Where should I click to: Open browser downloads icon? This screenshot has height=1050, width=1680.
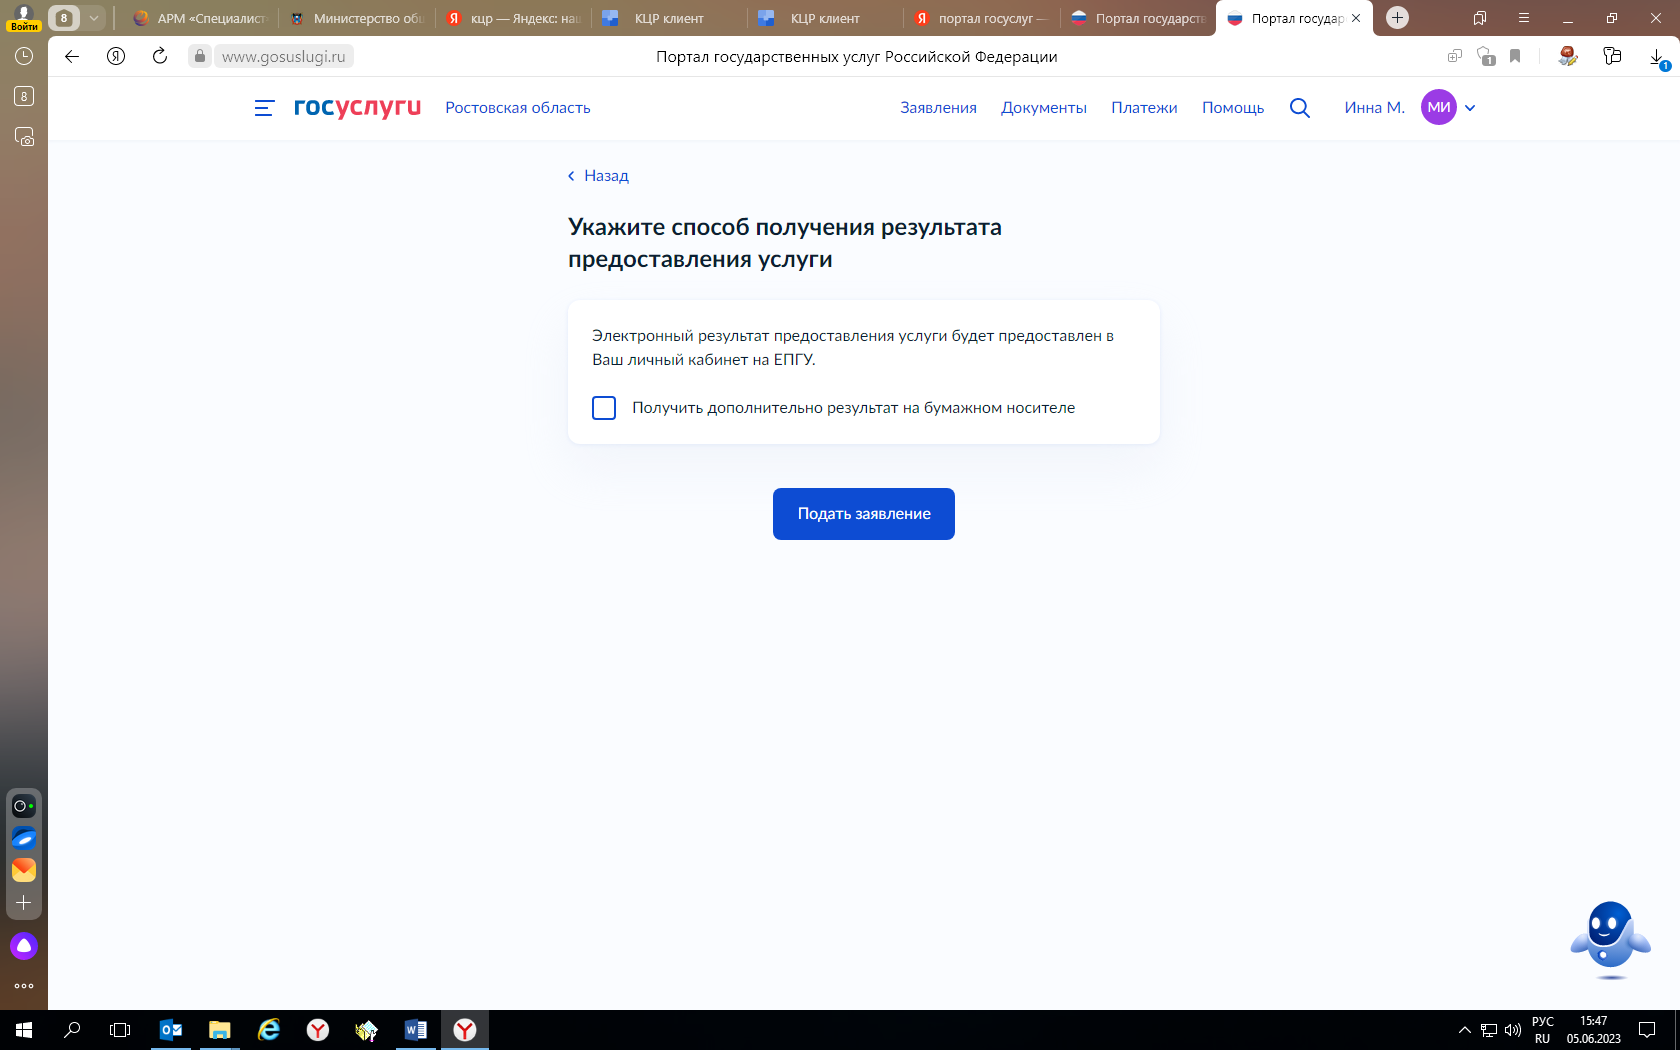[x=1656, y=57]
